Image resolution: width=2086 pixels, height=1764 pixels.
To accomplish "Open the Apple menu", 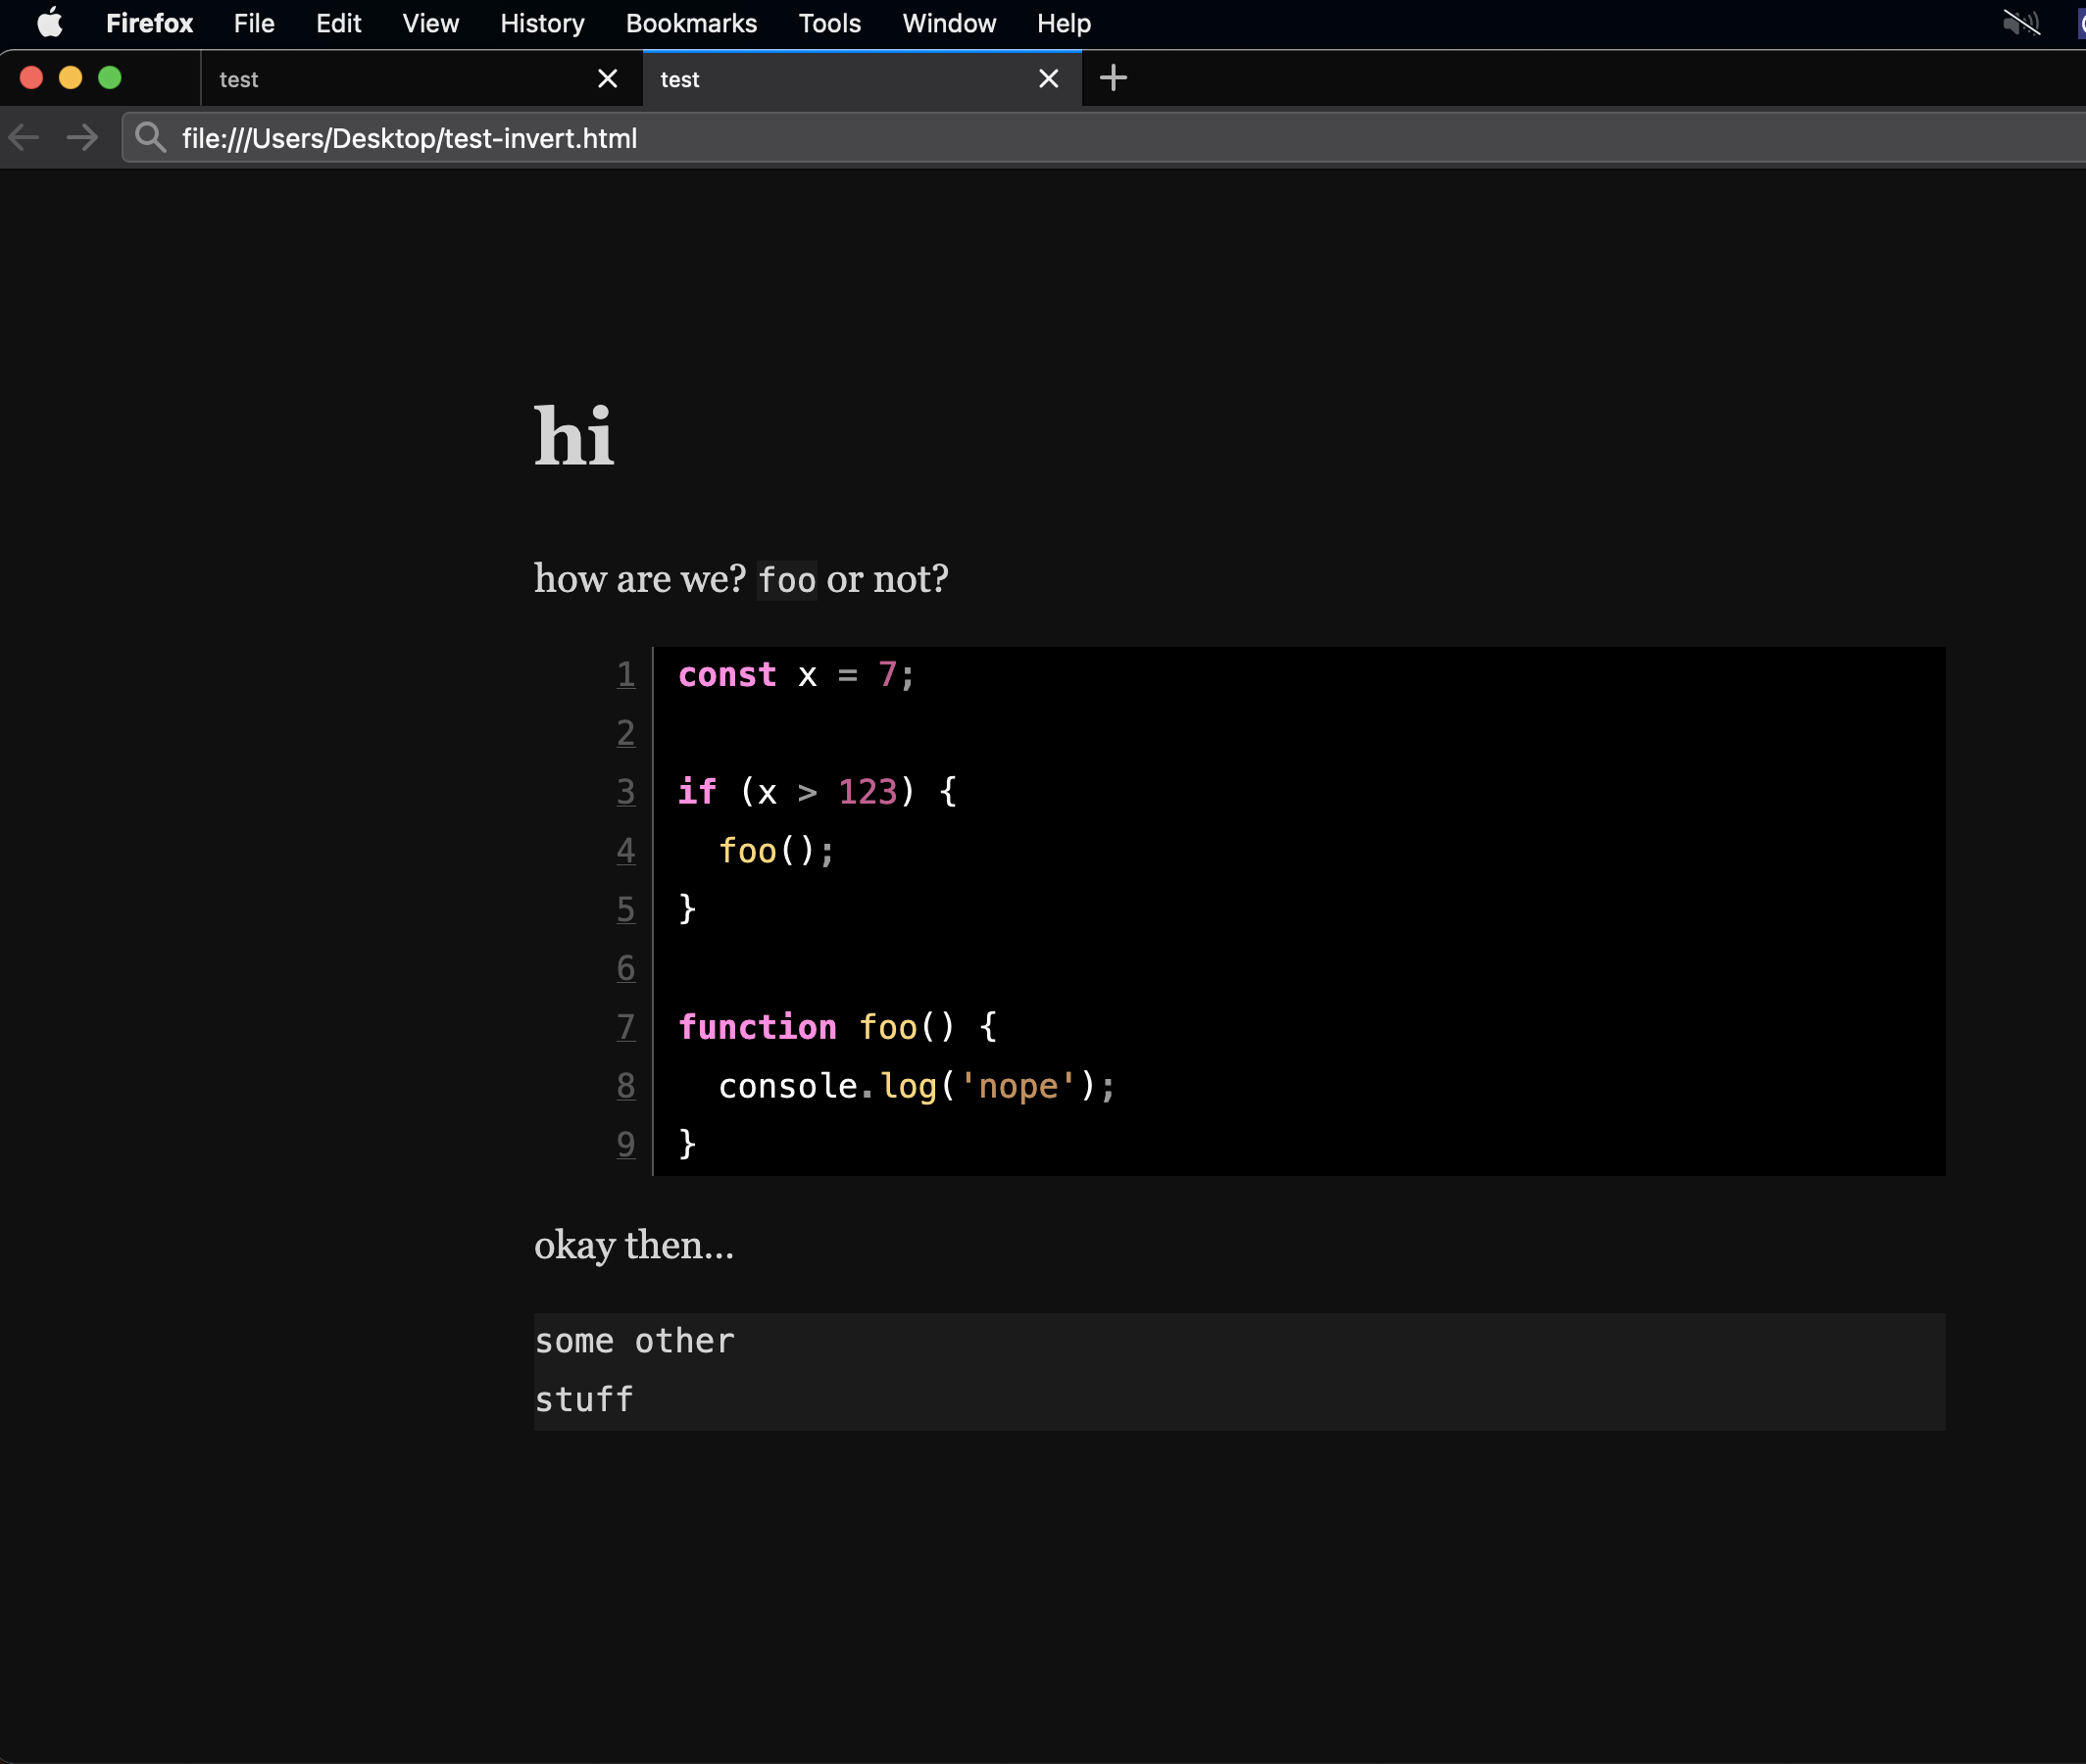I will tap(49, 22).
